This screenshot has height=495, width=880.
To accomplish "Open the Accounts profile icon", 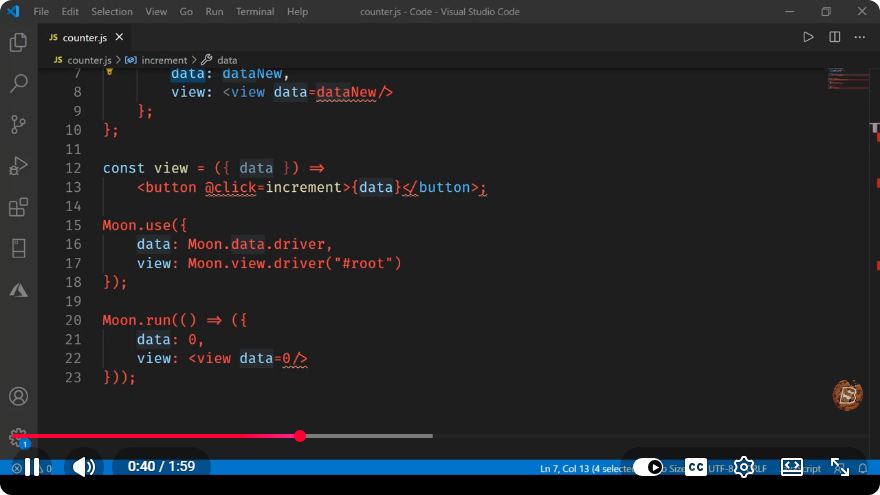I will tap(18, 396).
